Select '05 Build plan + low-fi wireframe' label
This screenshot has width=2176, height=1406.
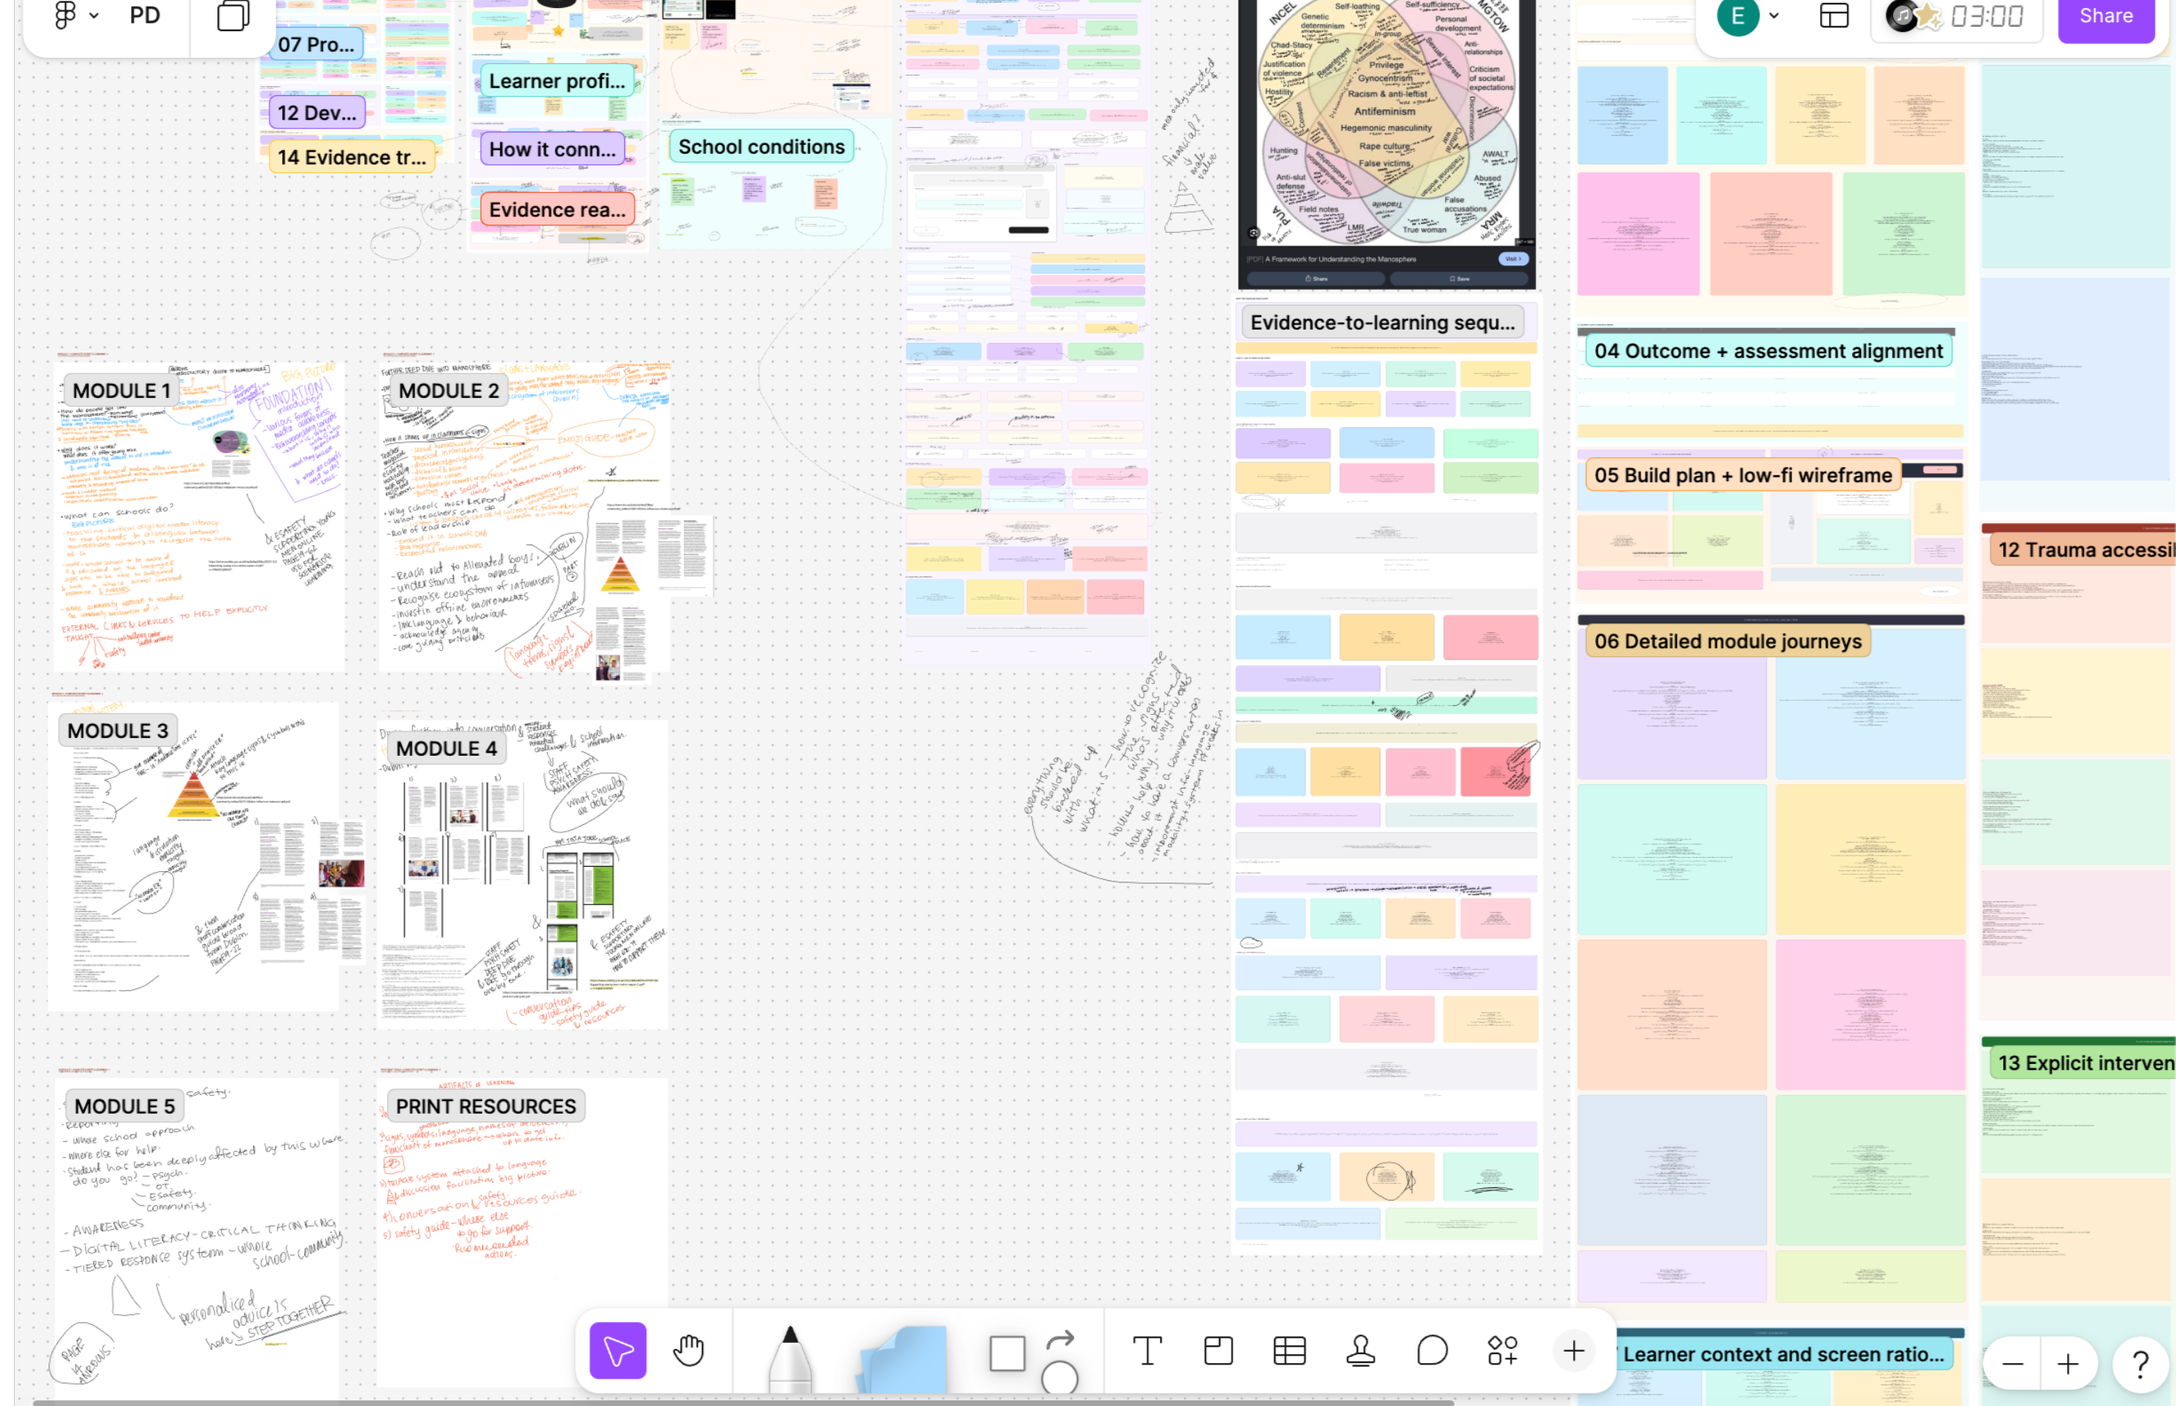tap(1743, 476)
